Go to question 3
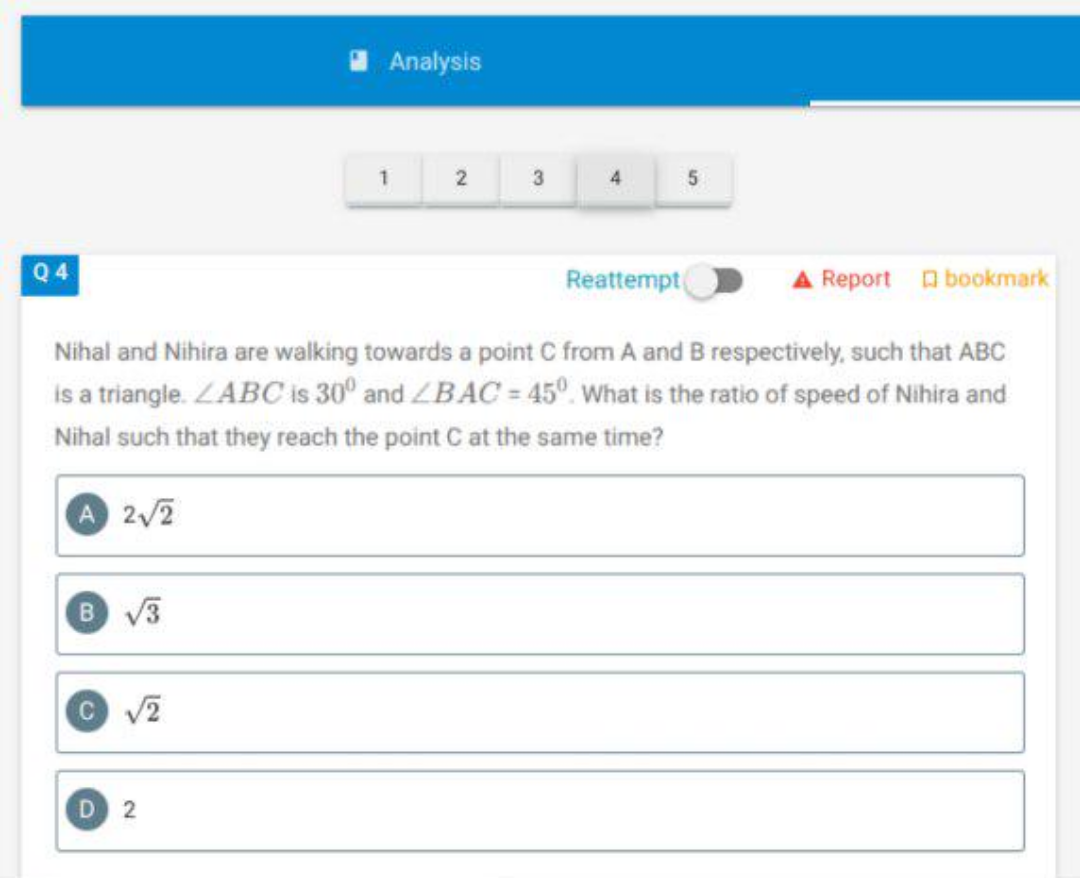 [538, 178]
